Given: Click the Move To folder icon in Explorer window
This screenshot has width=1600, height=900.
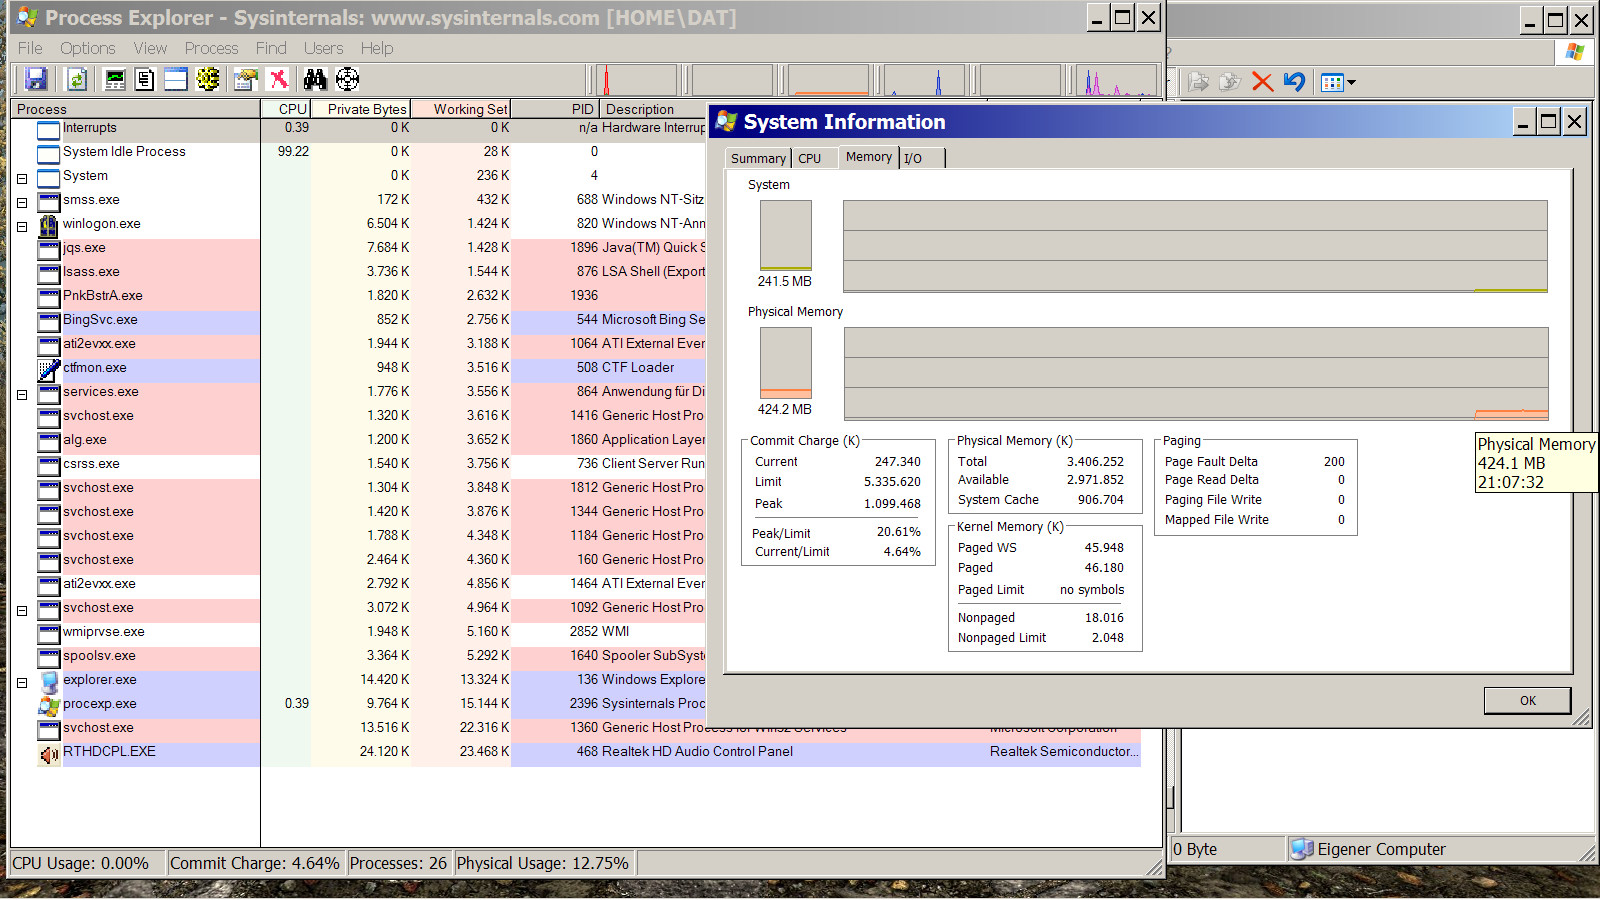Looking at the screenshot, I should [1198, 82].
